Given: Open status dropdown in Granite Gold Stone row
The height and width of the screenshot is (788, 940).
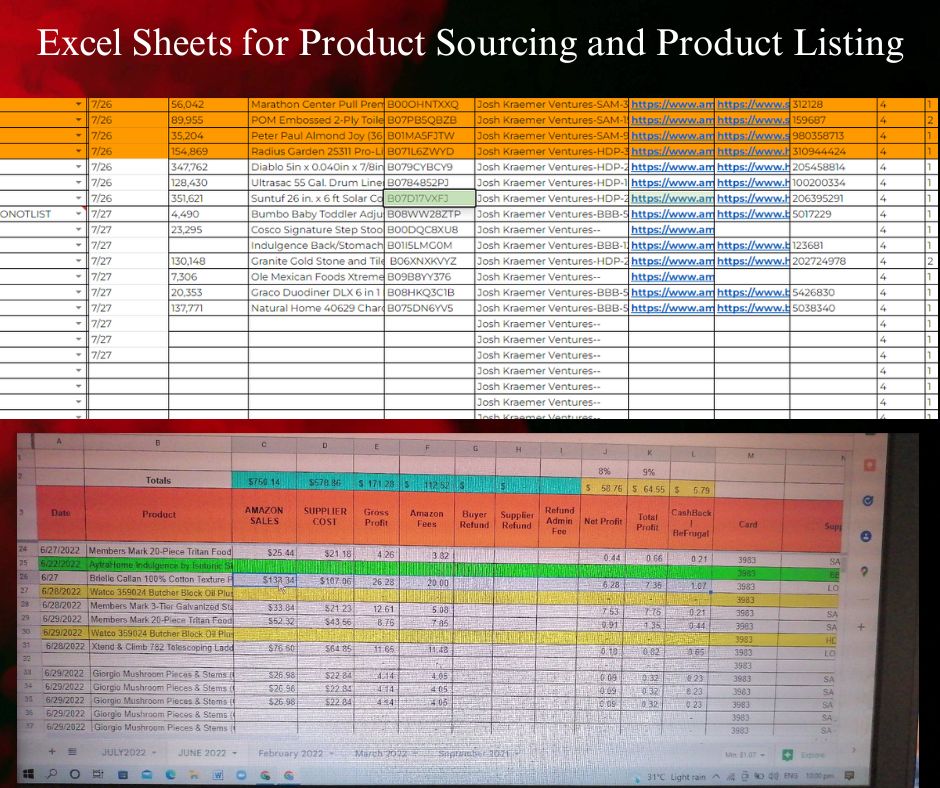Looking at the screenshot, I should coord(79,261).
